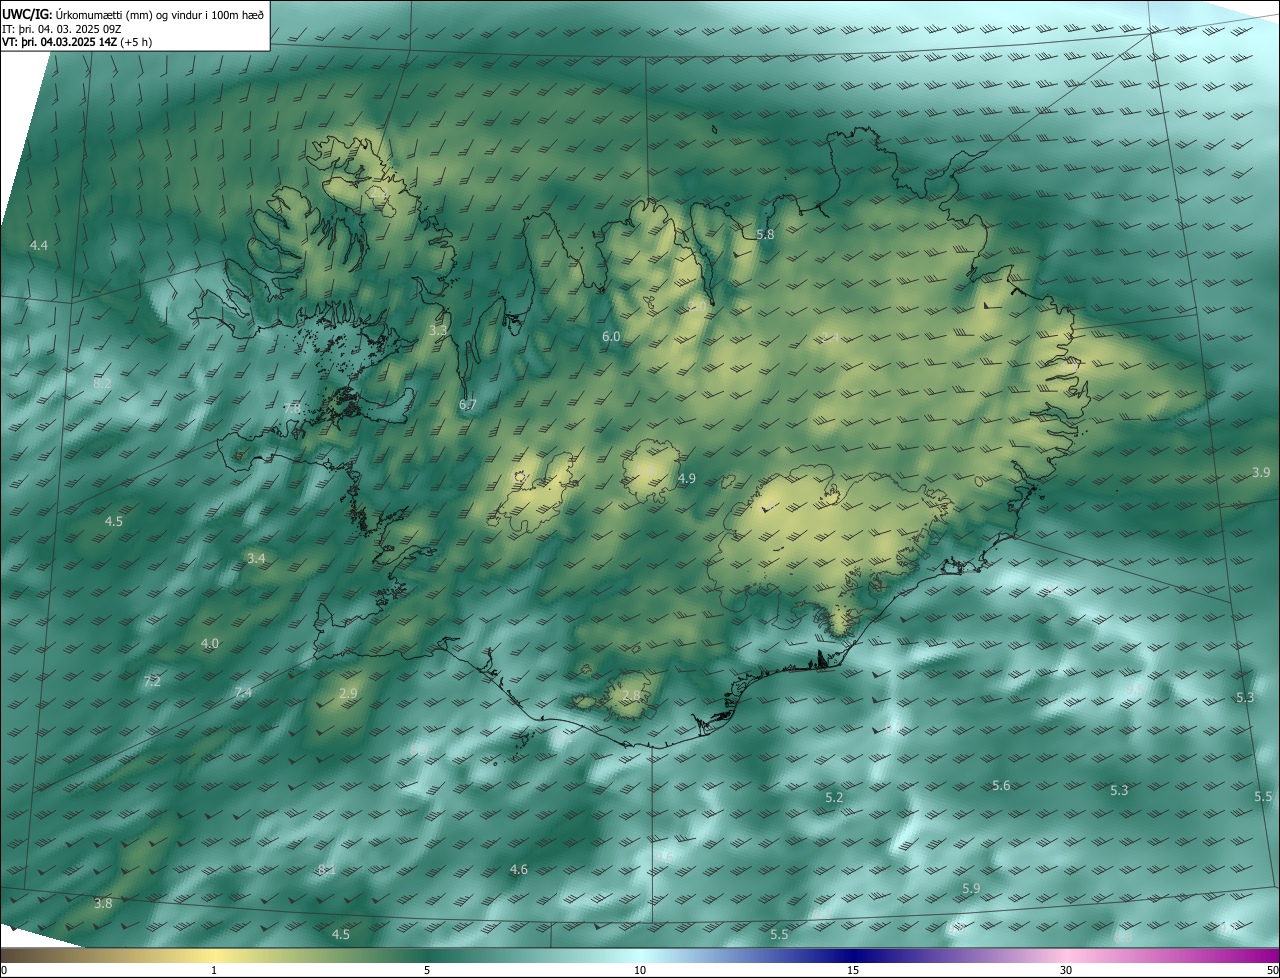Click the 'UWC/IG: Úrkomumætti (mm)' title line
1280x978 pixels.
click(133, 14)
